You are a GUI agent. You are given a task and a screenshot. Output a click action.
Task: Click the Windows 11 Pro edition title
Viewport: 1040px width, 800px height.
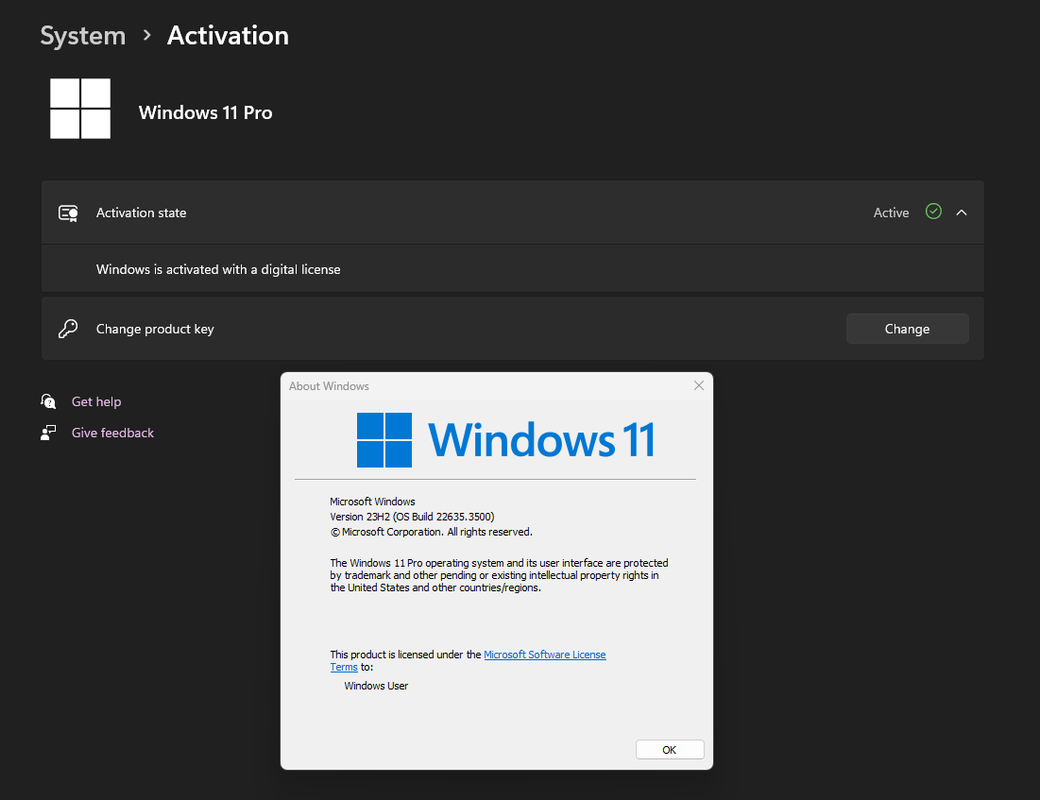click(x=206, y=113)
